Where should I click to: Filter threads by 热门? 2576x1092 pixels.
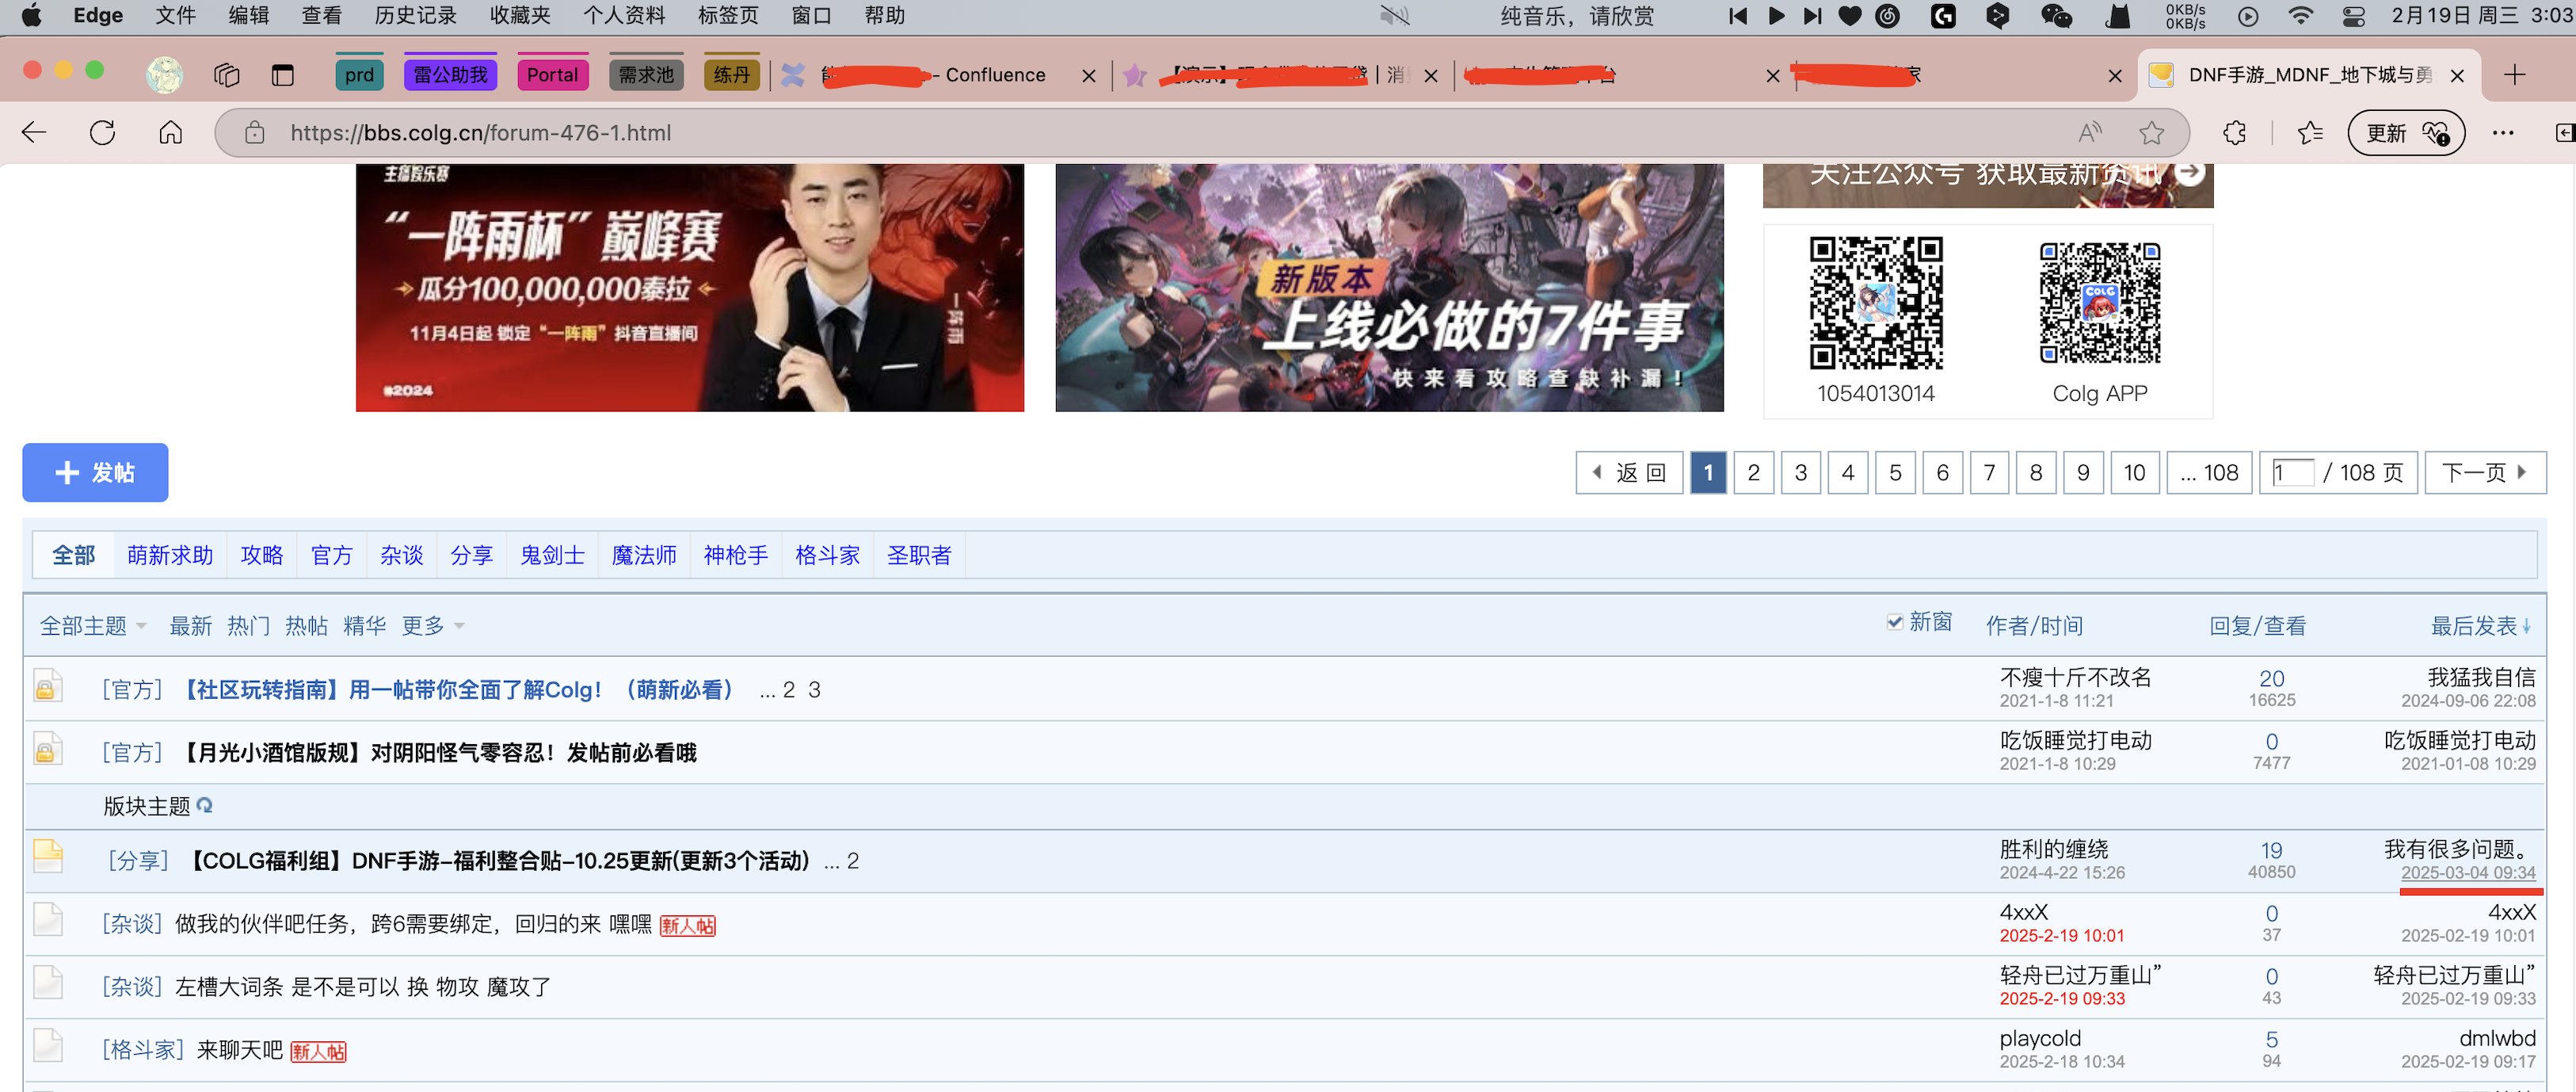pos(248,626)
